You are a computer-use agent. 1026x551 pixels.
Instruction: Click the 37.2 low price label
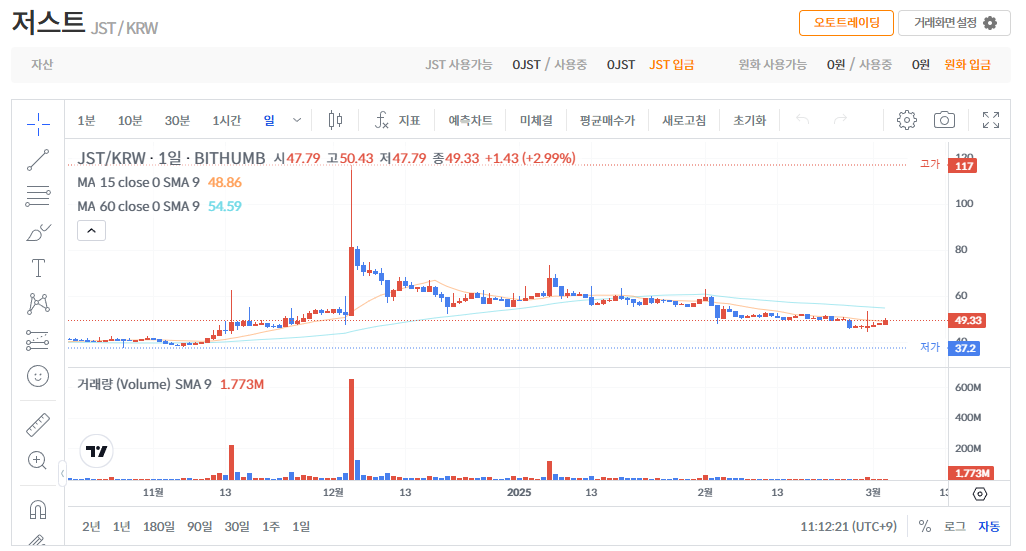coord(964,347)
